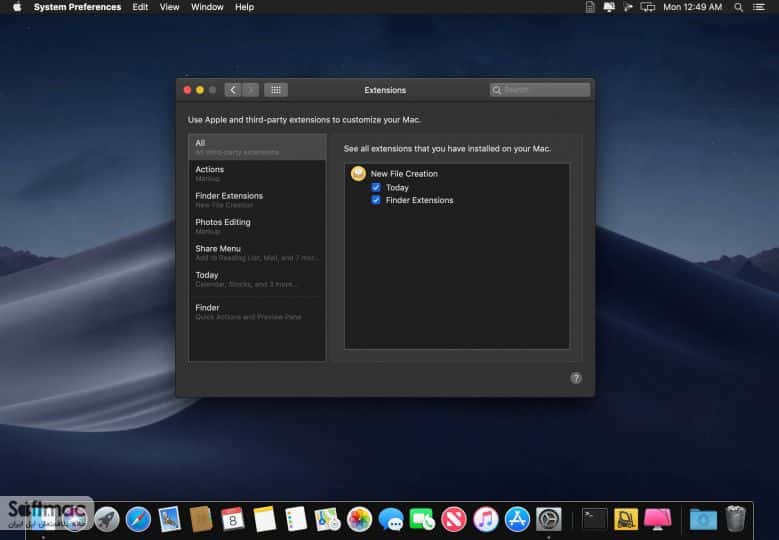This screenshot has height=540, width=779.
Task: Click the flag icon in menu bar
Action: [x=628, y=7]
